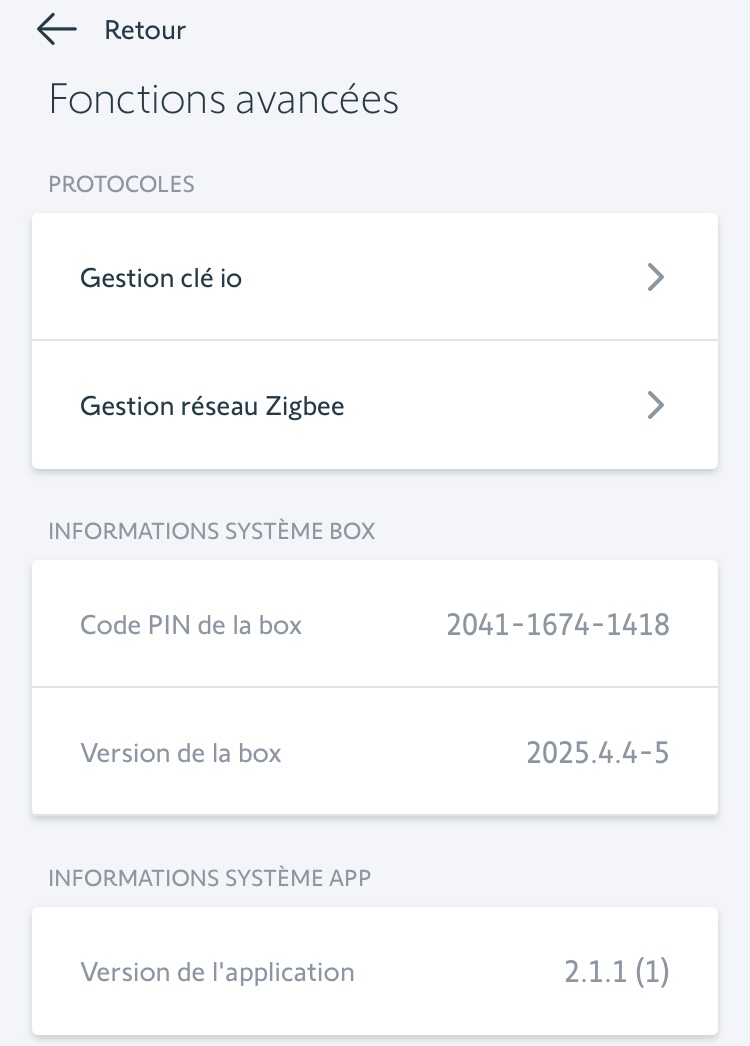Viewport: 750px width, 1046px height.
Task: Expand the Gestion clé io chevron
Action: tap(655, 277)
